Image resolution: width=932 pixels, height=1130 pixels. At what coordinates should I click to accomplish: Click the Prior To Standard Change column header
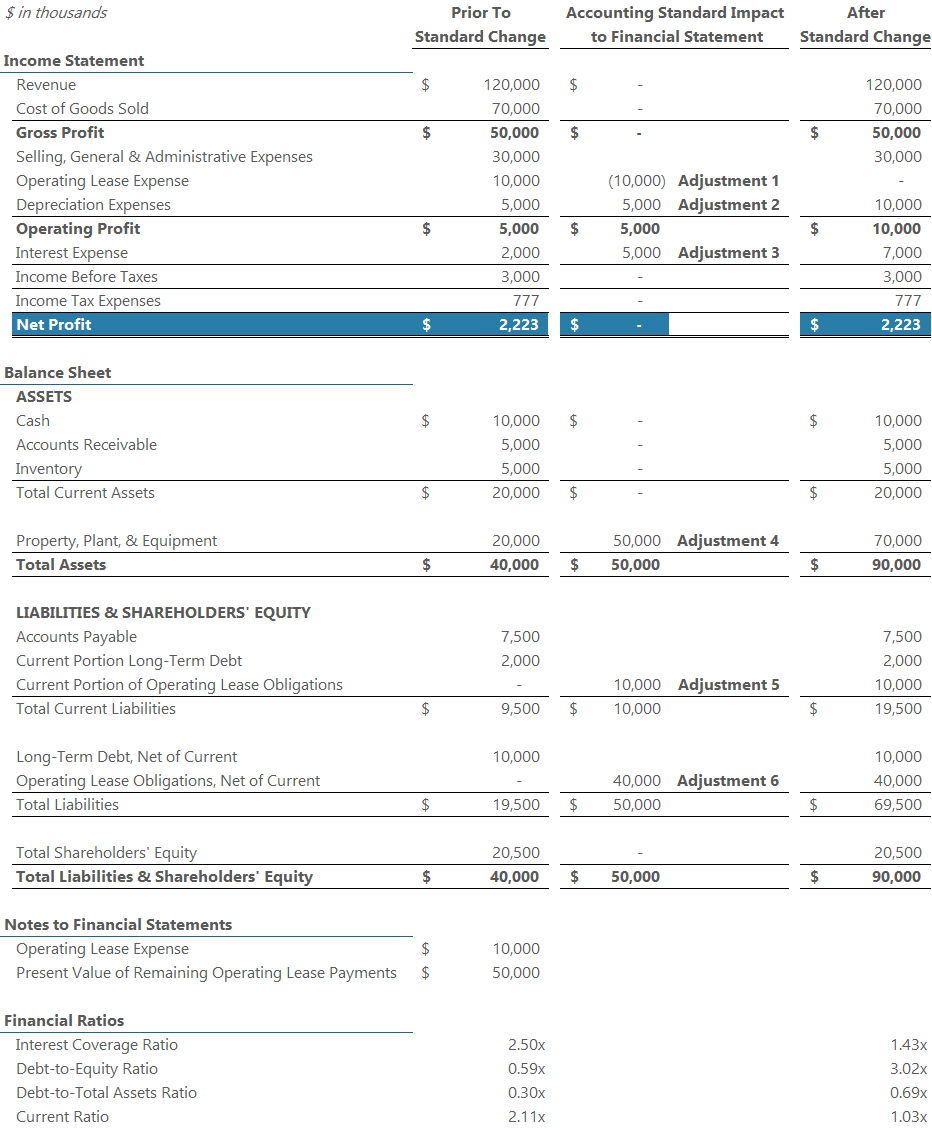click(x=480, y=24)
